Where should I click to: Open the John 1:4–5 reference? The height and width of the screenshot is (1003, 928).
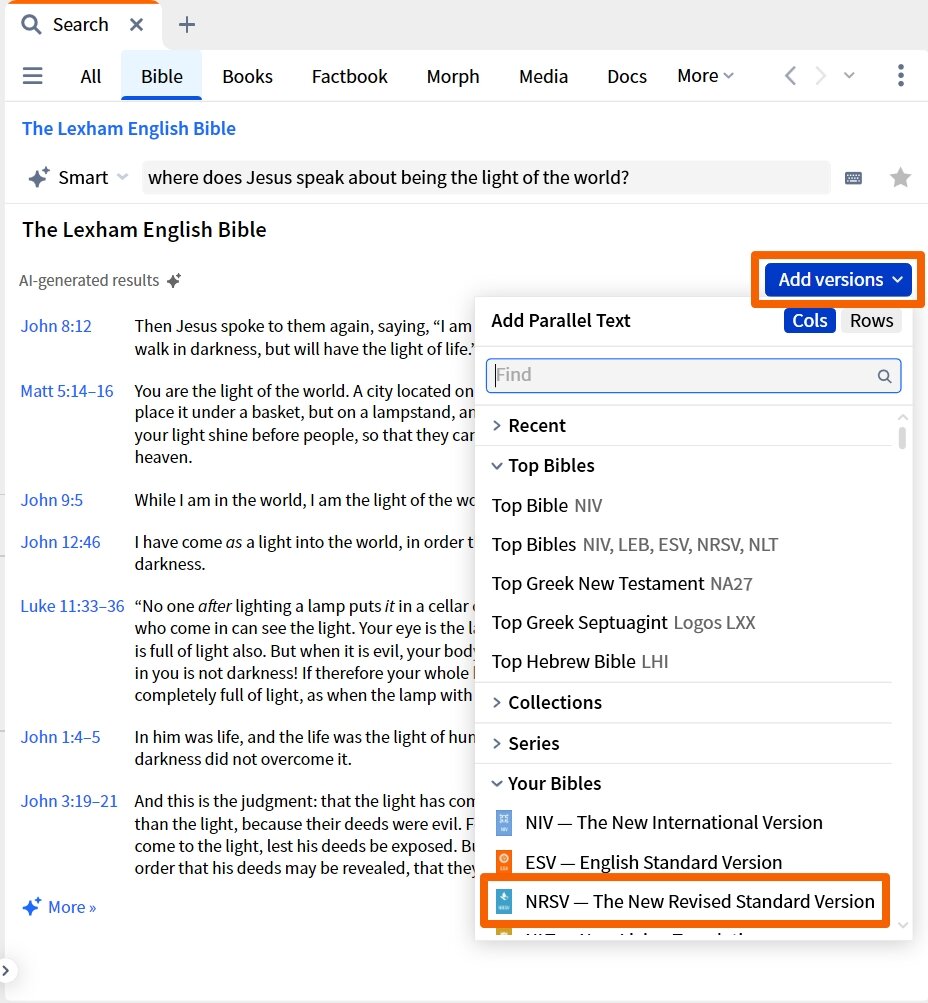click(60, 738)
